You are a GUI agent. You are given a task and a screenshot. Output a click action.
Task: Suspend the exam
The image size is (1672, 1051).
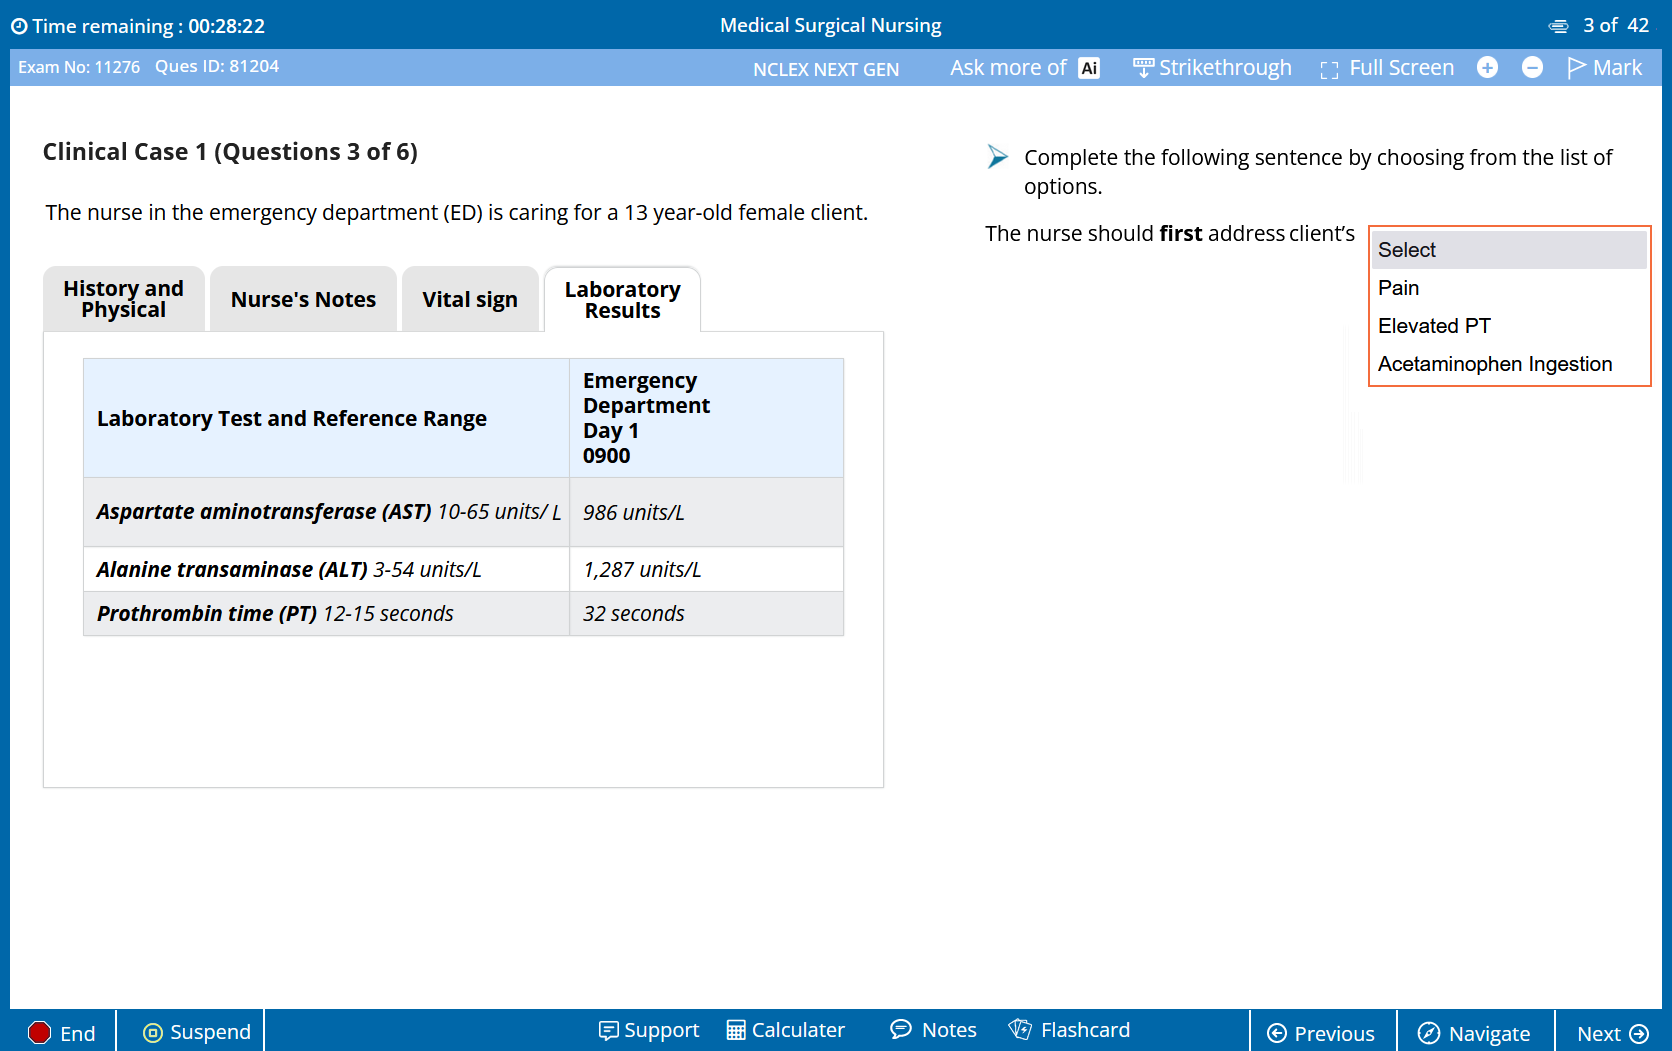click(x=197, y=1032)
